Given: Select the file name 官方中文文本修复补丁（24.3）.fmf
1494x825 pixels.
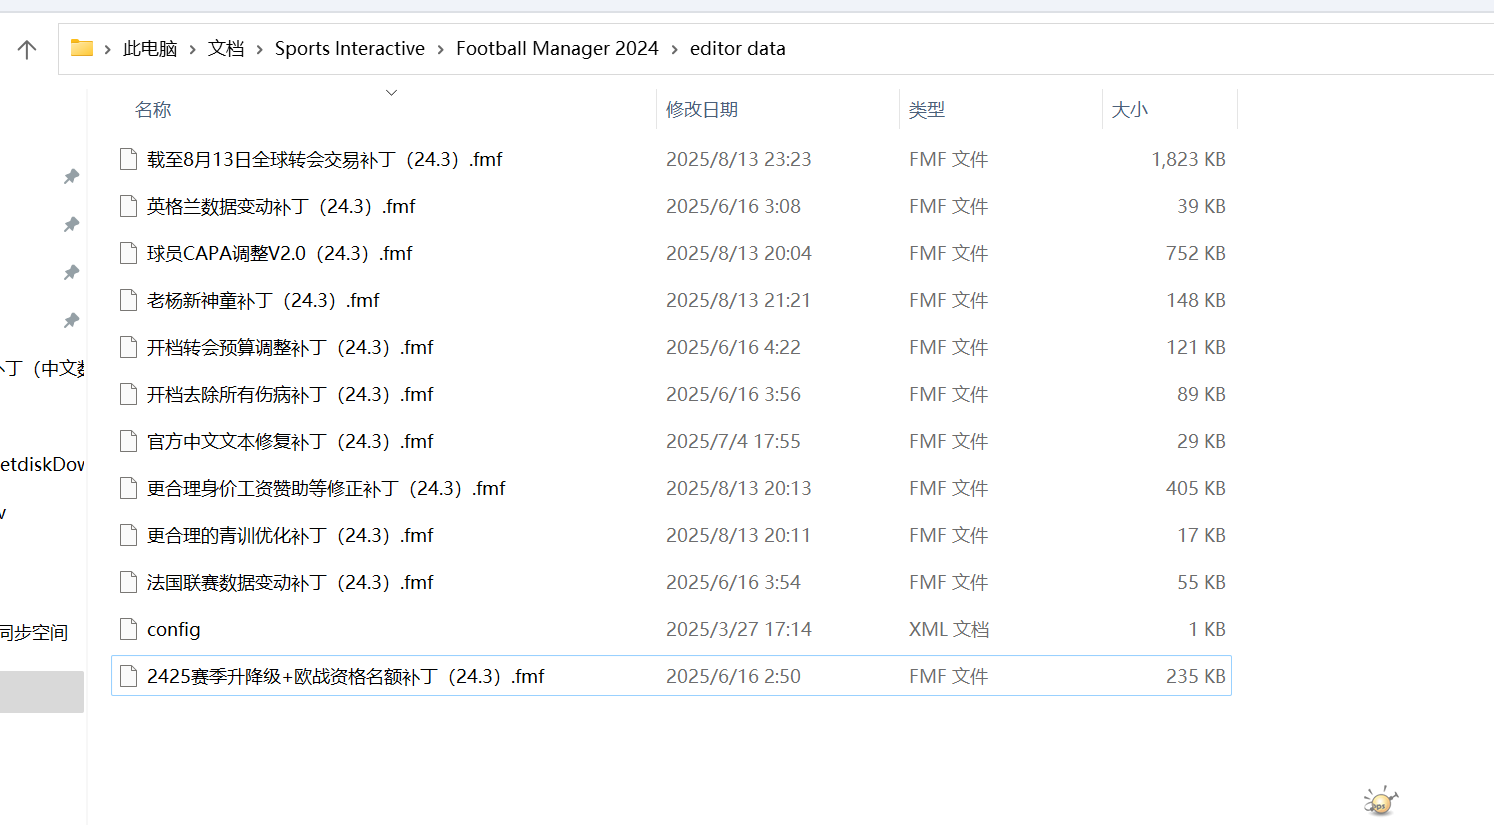Looking at the screenshot, I should (290, 441).
